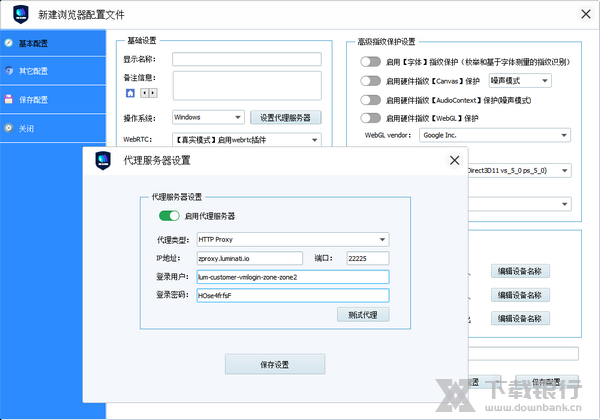Toggle AudioContext fingerprint protection on
This screenshot has height=420, width=600.
pyautogui.click(x=370, y=100)
